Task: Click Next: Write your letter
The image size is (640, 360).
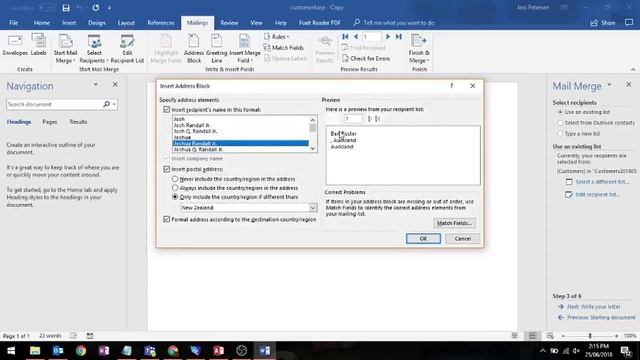Action: (x=593, y=307)
